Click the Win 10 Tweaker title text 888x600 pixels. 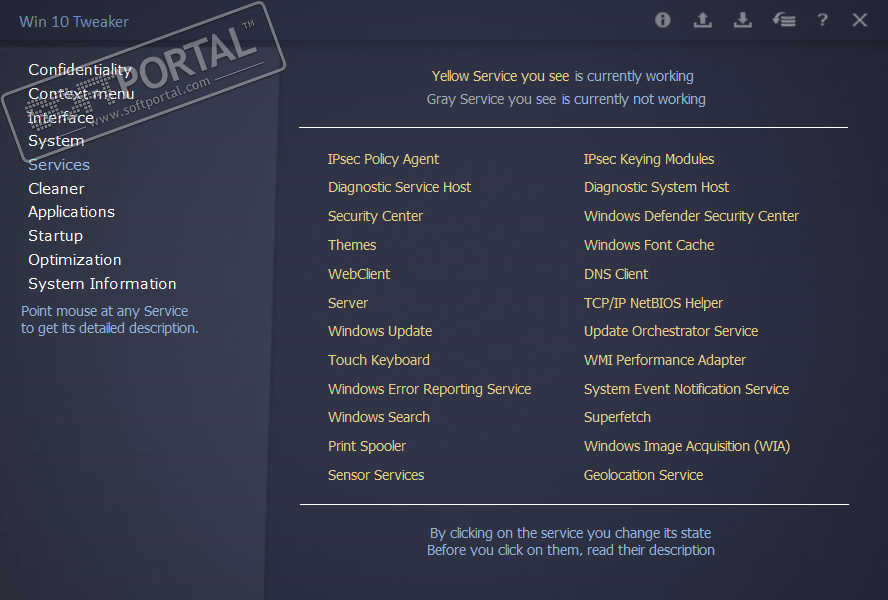point(74,22)
